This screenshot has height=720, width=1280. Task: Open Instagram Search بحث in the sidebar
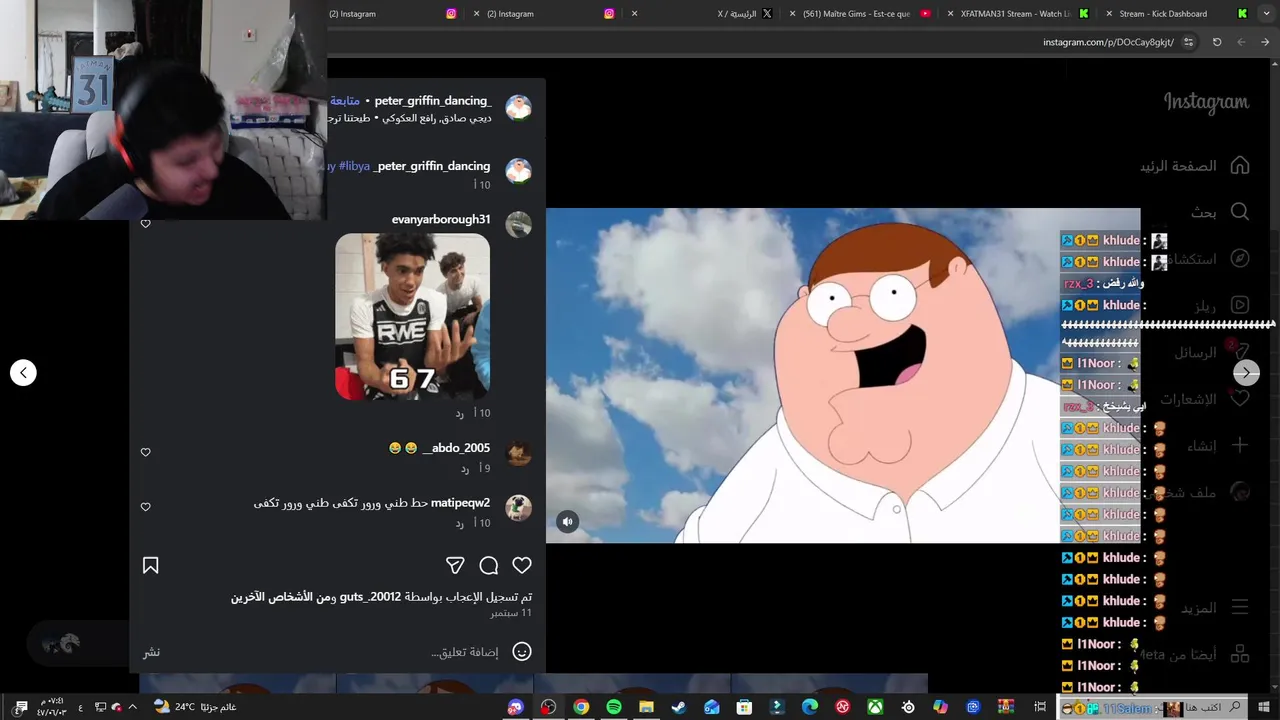point(1220,212)
